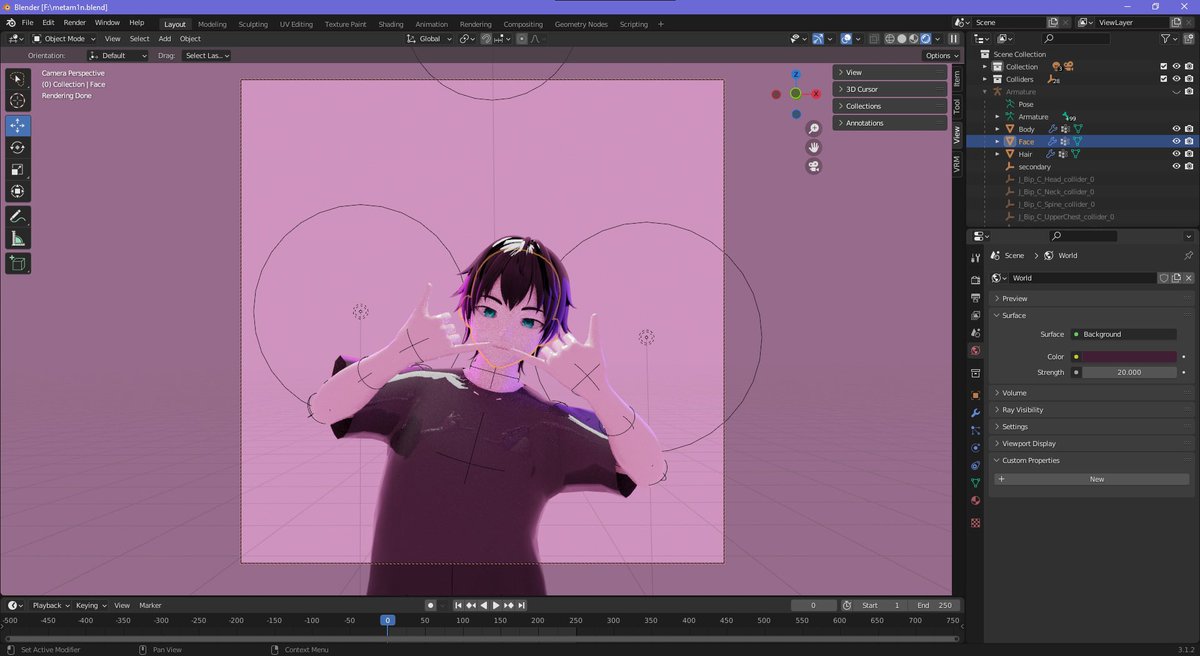Switch to the Geometry Nodes workspace tab
This screenshot has width=1200, height=656.
click(581, 24)
